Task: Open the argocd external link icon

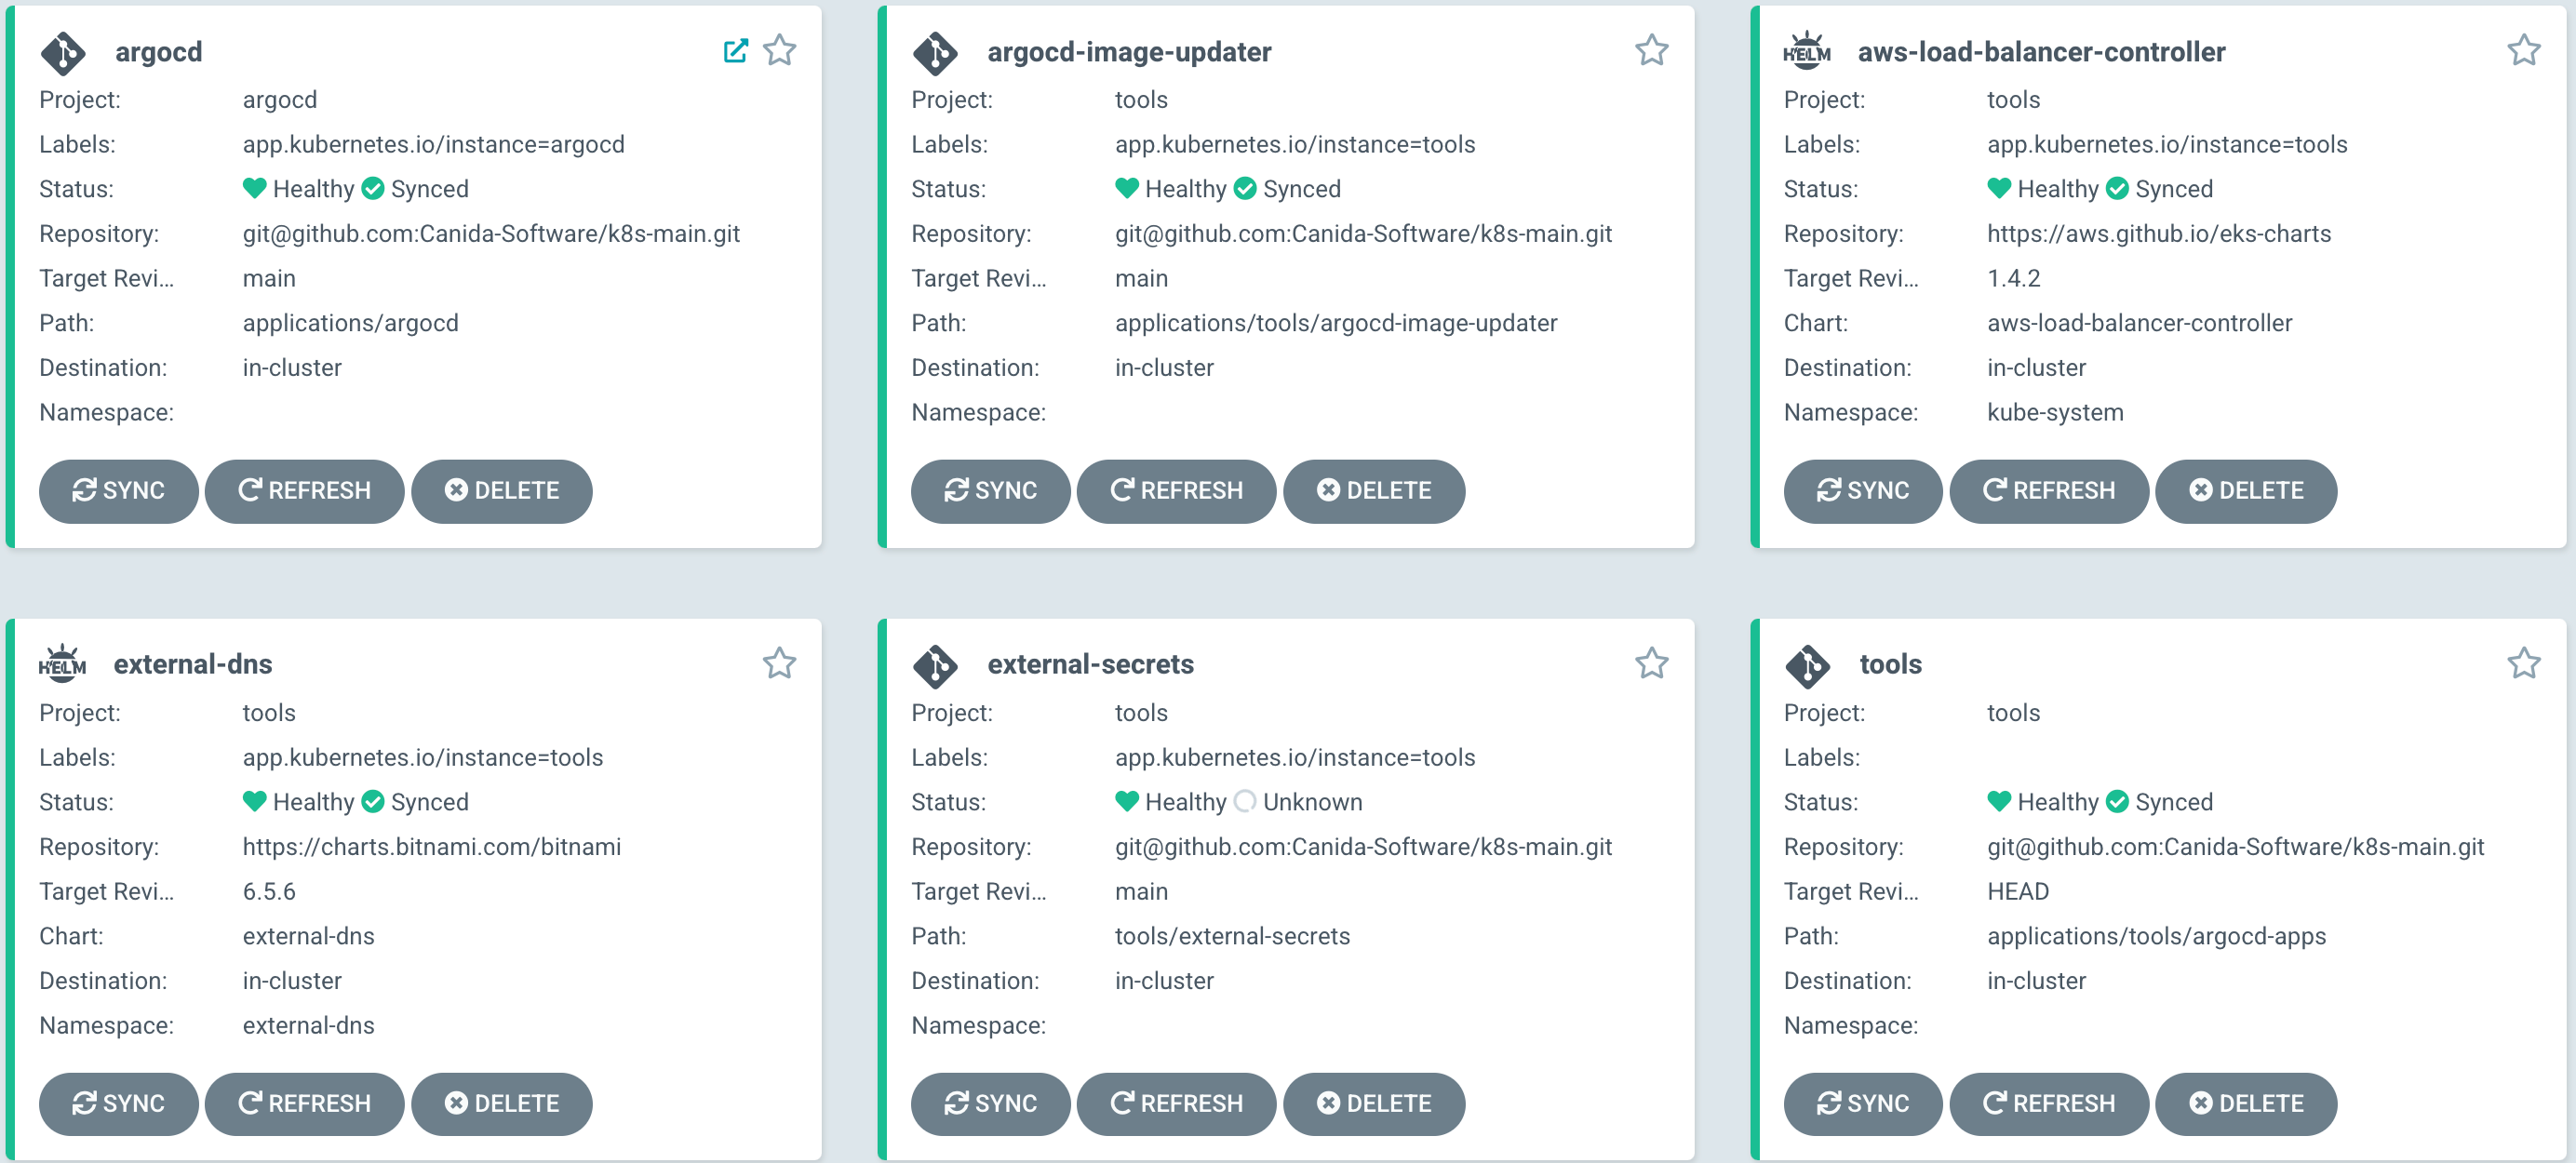Action: pos(735,51)
